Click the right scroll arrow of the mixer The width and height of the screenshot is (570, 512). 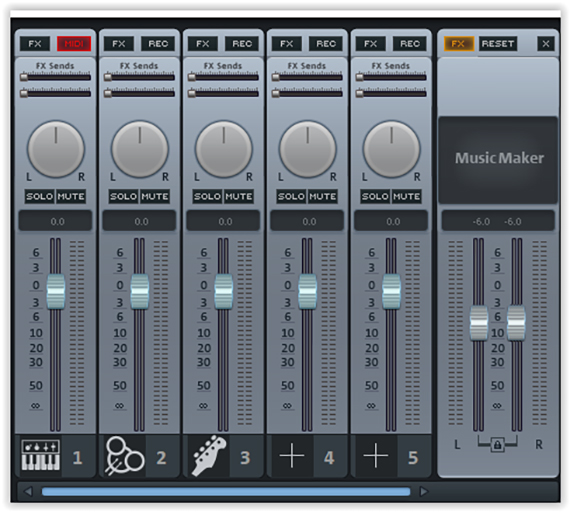(x=424, y=492)
